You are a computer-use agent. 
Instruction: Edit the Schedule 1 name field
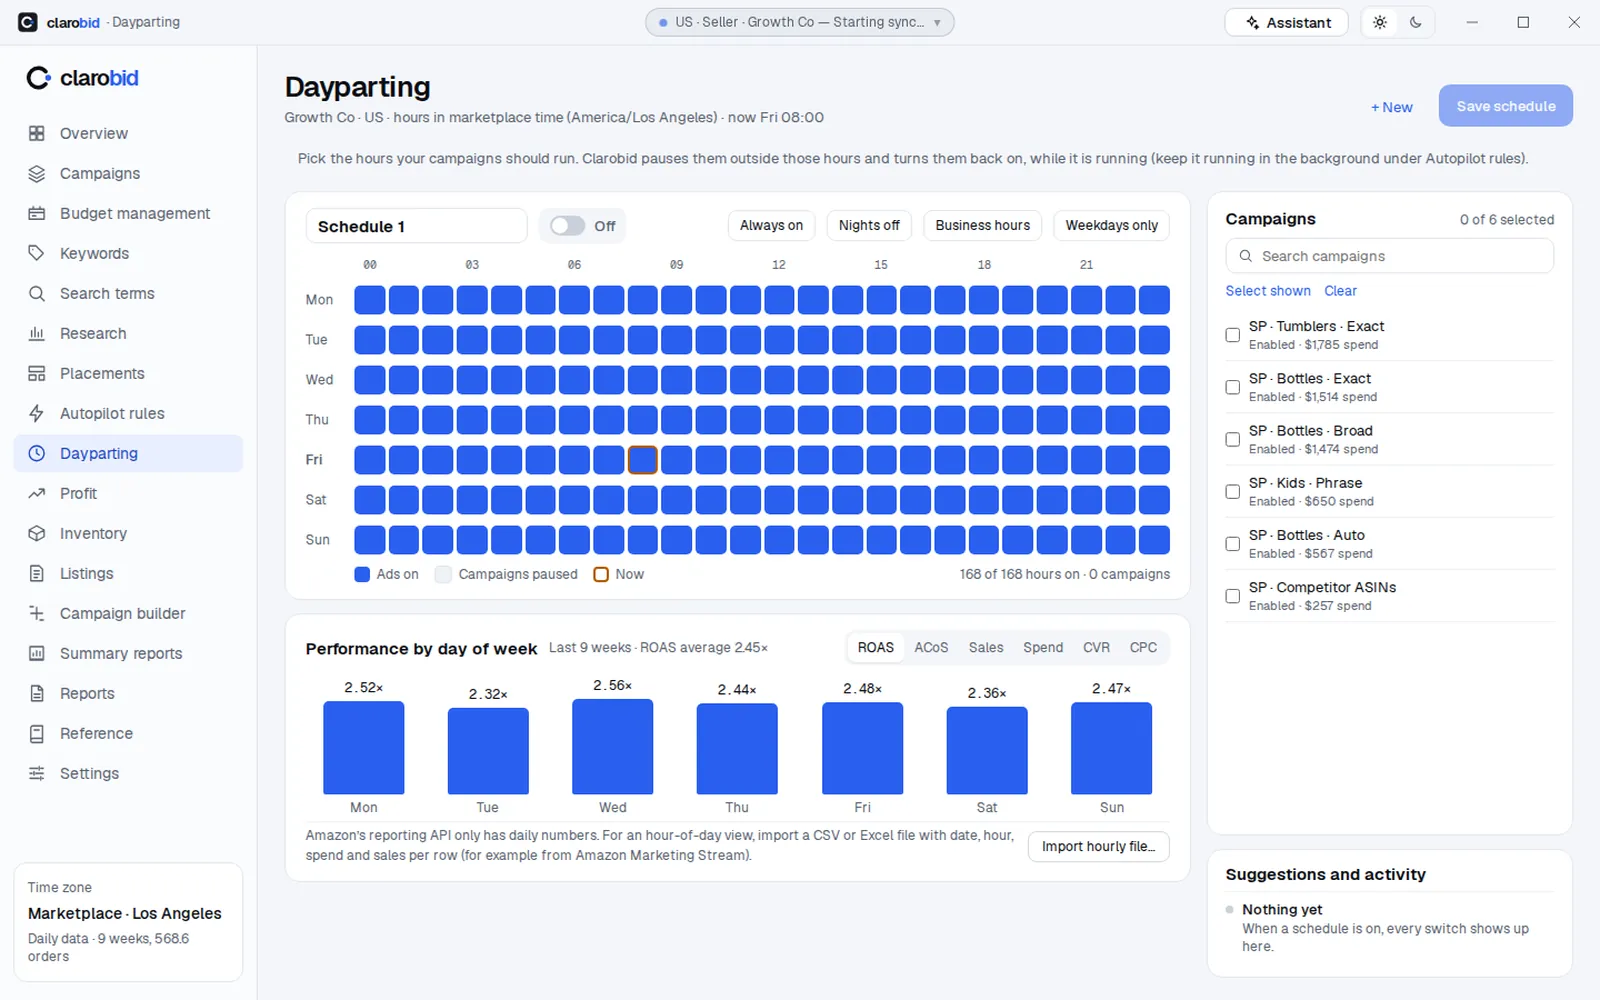pyautogui.click(x=416, y=226)
